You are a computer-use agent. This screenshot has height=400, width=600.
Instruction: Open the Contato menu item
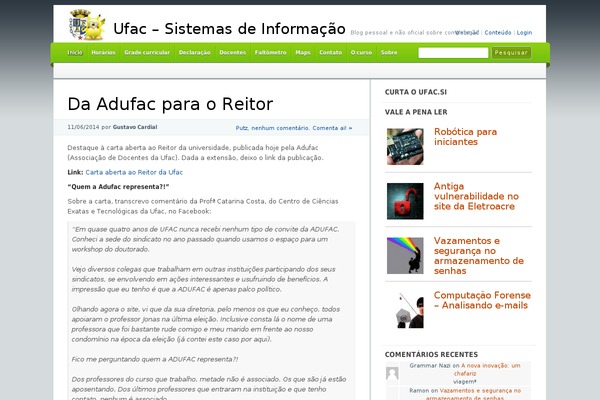click(331, 52)
